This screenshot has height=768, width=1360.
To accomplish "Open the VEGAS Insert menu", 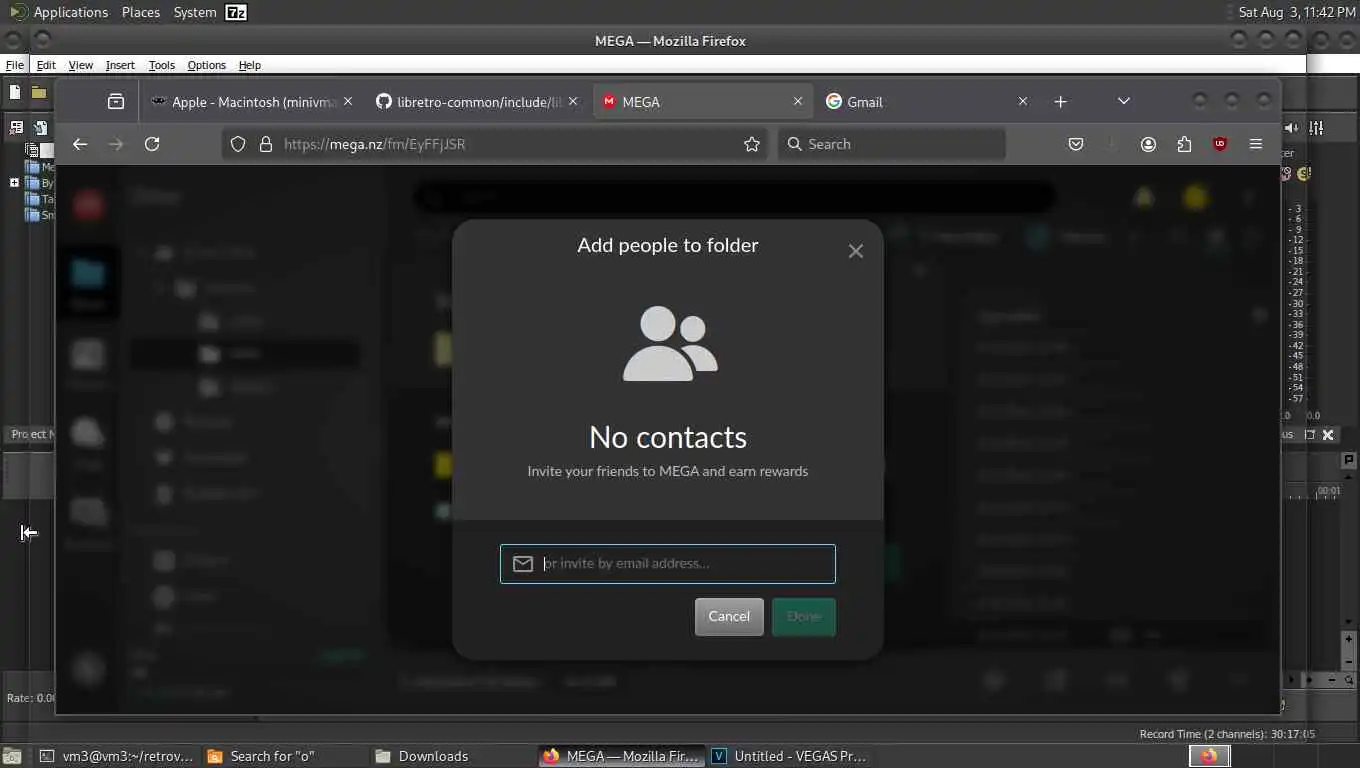I will 120,65.
